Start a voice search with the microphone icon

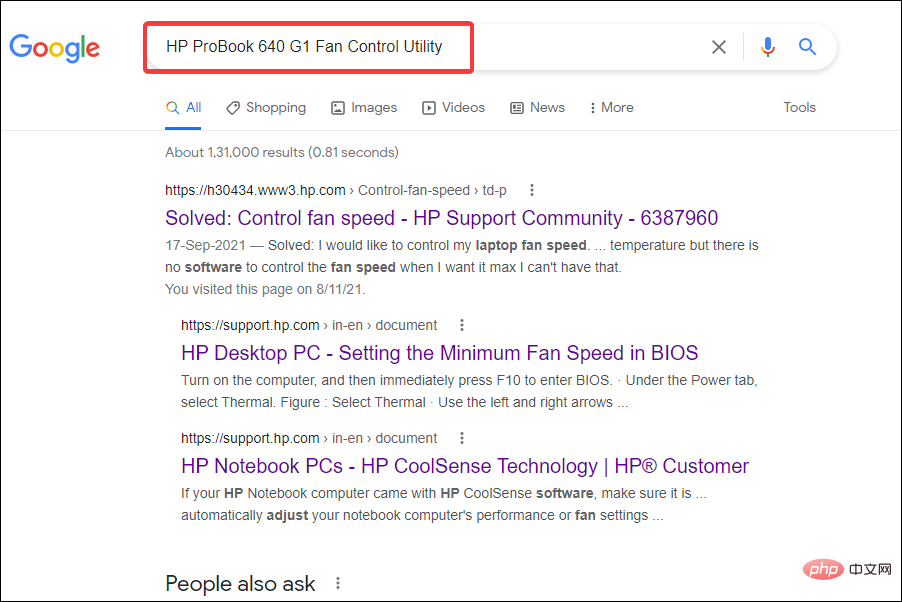tap(767, 47)
